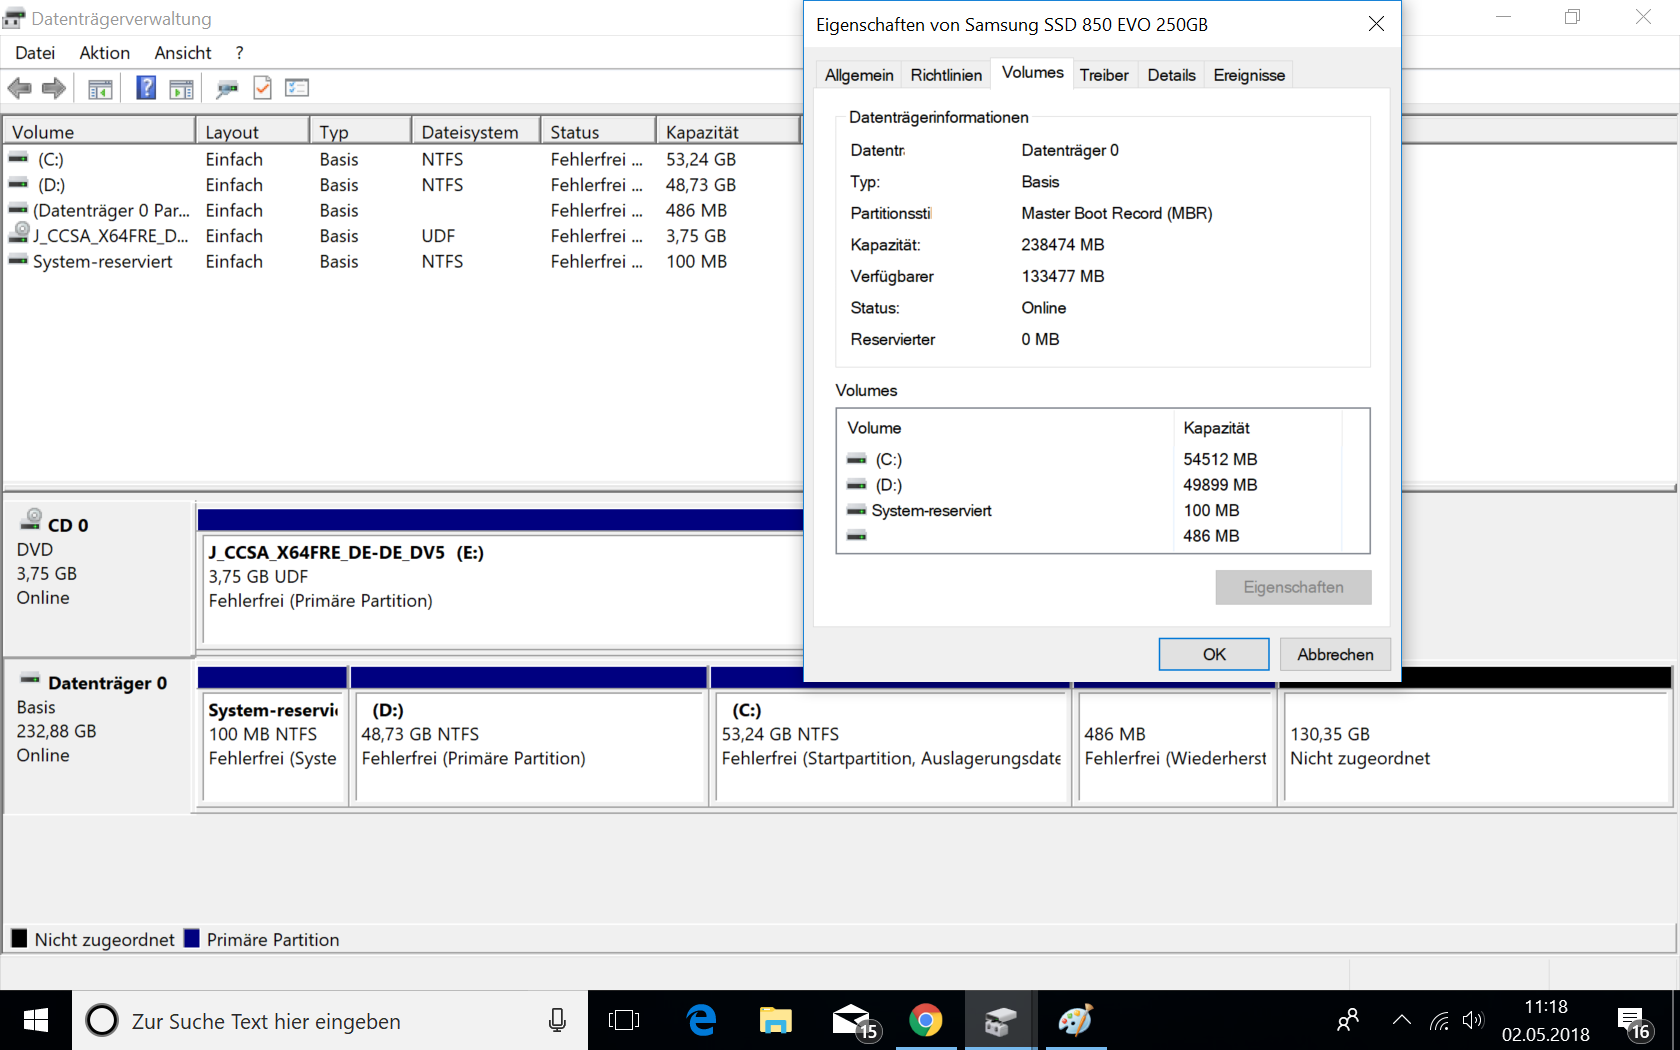Image resolution: width=1680 pixels, height=1050 pixels.
Task: Select the (C:) 53,24 GB partition block
Action: 890,745
